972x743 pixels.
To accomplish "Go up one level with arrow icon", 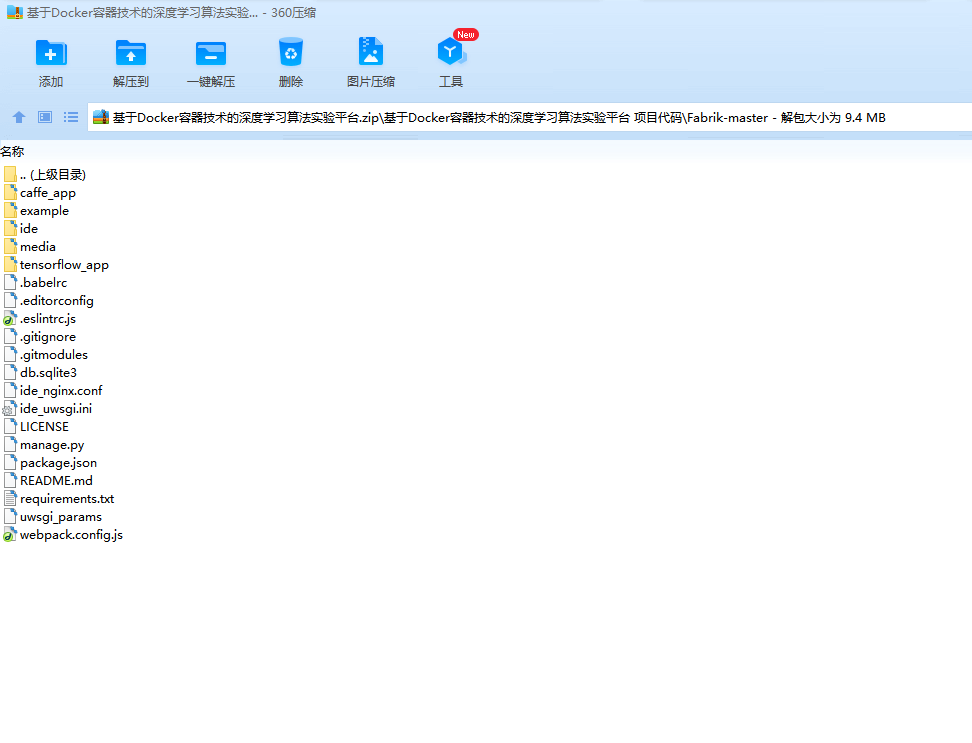I will tap(19, 117).
